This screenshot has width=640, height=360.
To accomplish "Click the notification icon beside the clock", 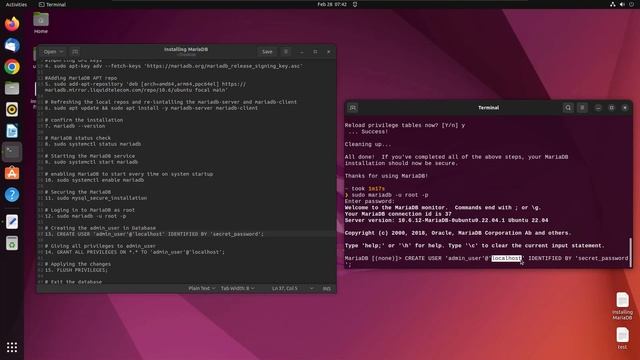I will click(x=355, y=4).
